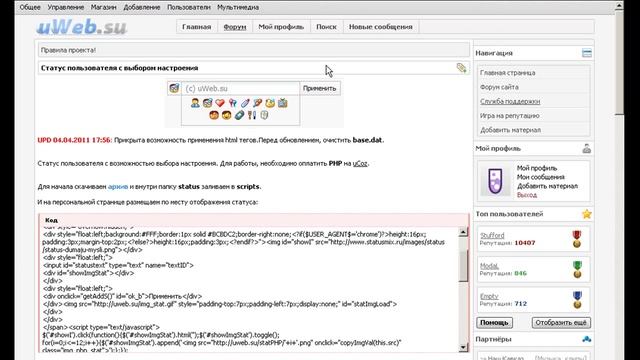Open the Магазин admin menu
Viewport: 640px width, 360px height.
(x=103, y=7)
